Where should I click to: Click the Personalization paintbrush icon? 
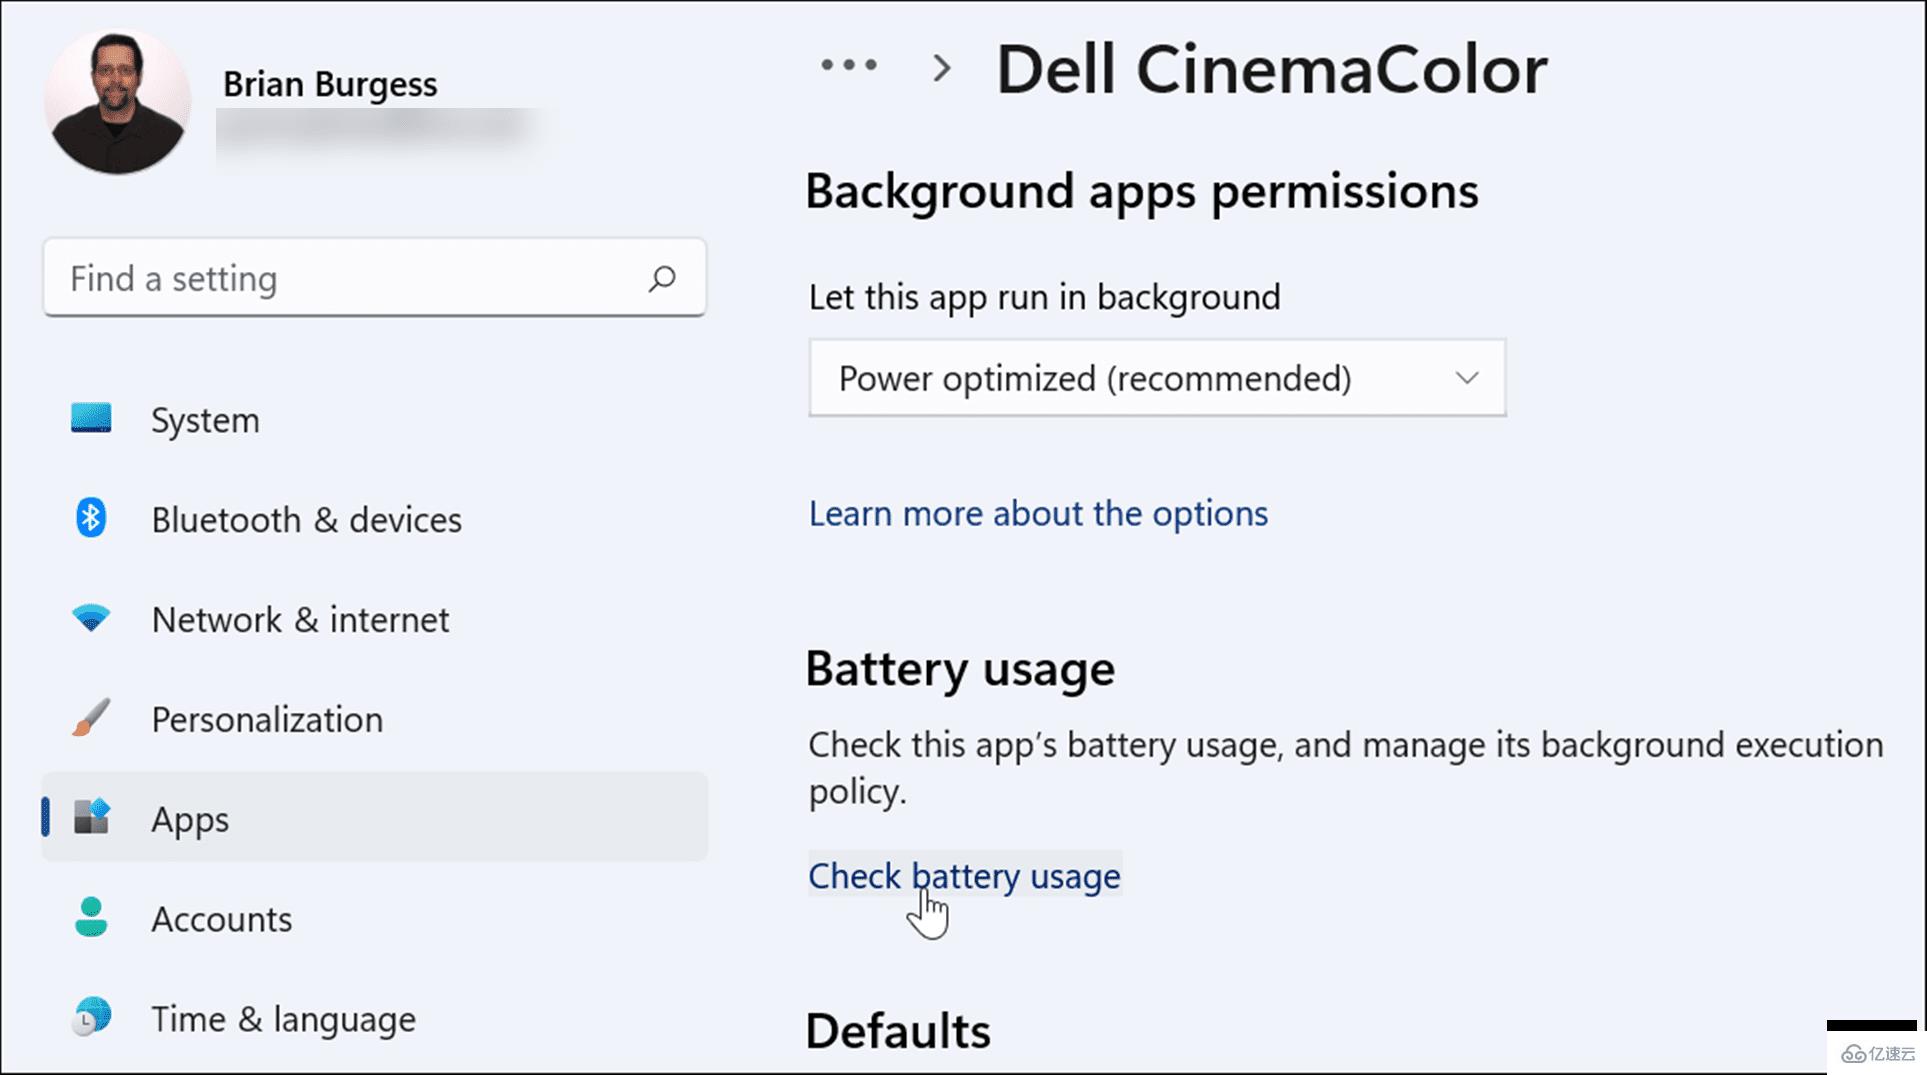tap(91, 718)
